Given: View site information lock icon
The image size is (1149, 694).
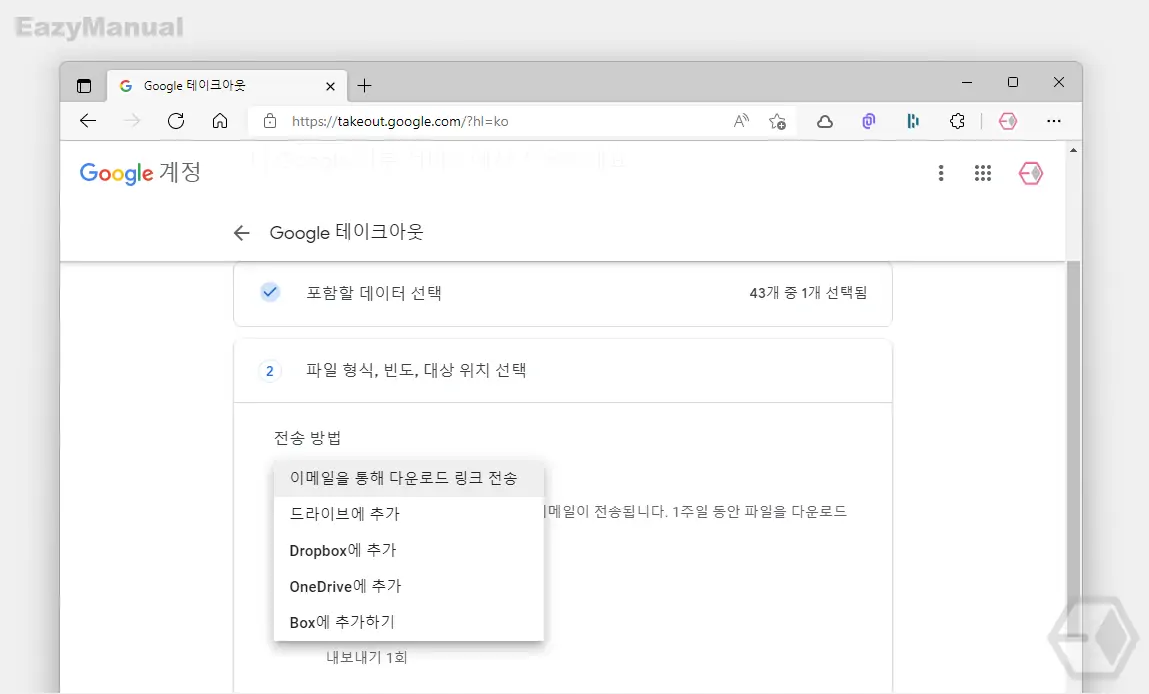Looking at the screenshot, I should [270, 121].
